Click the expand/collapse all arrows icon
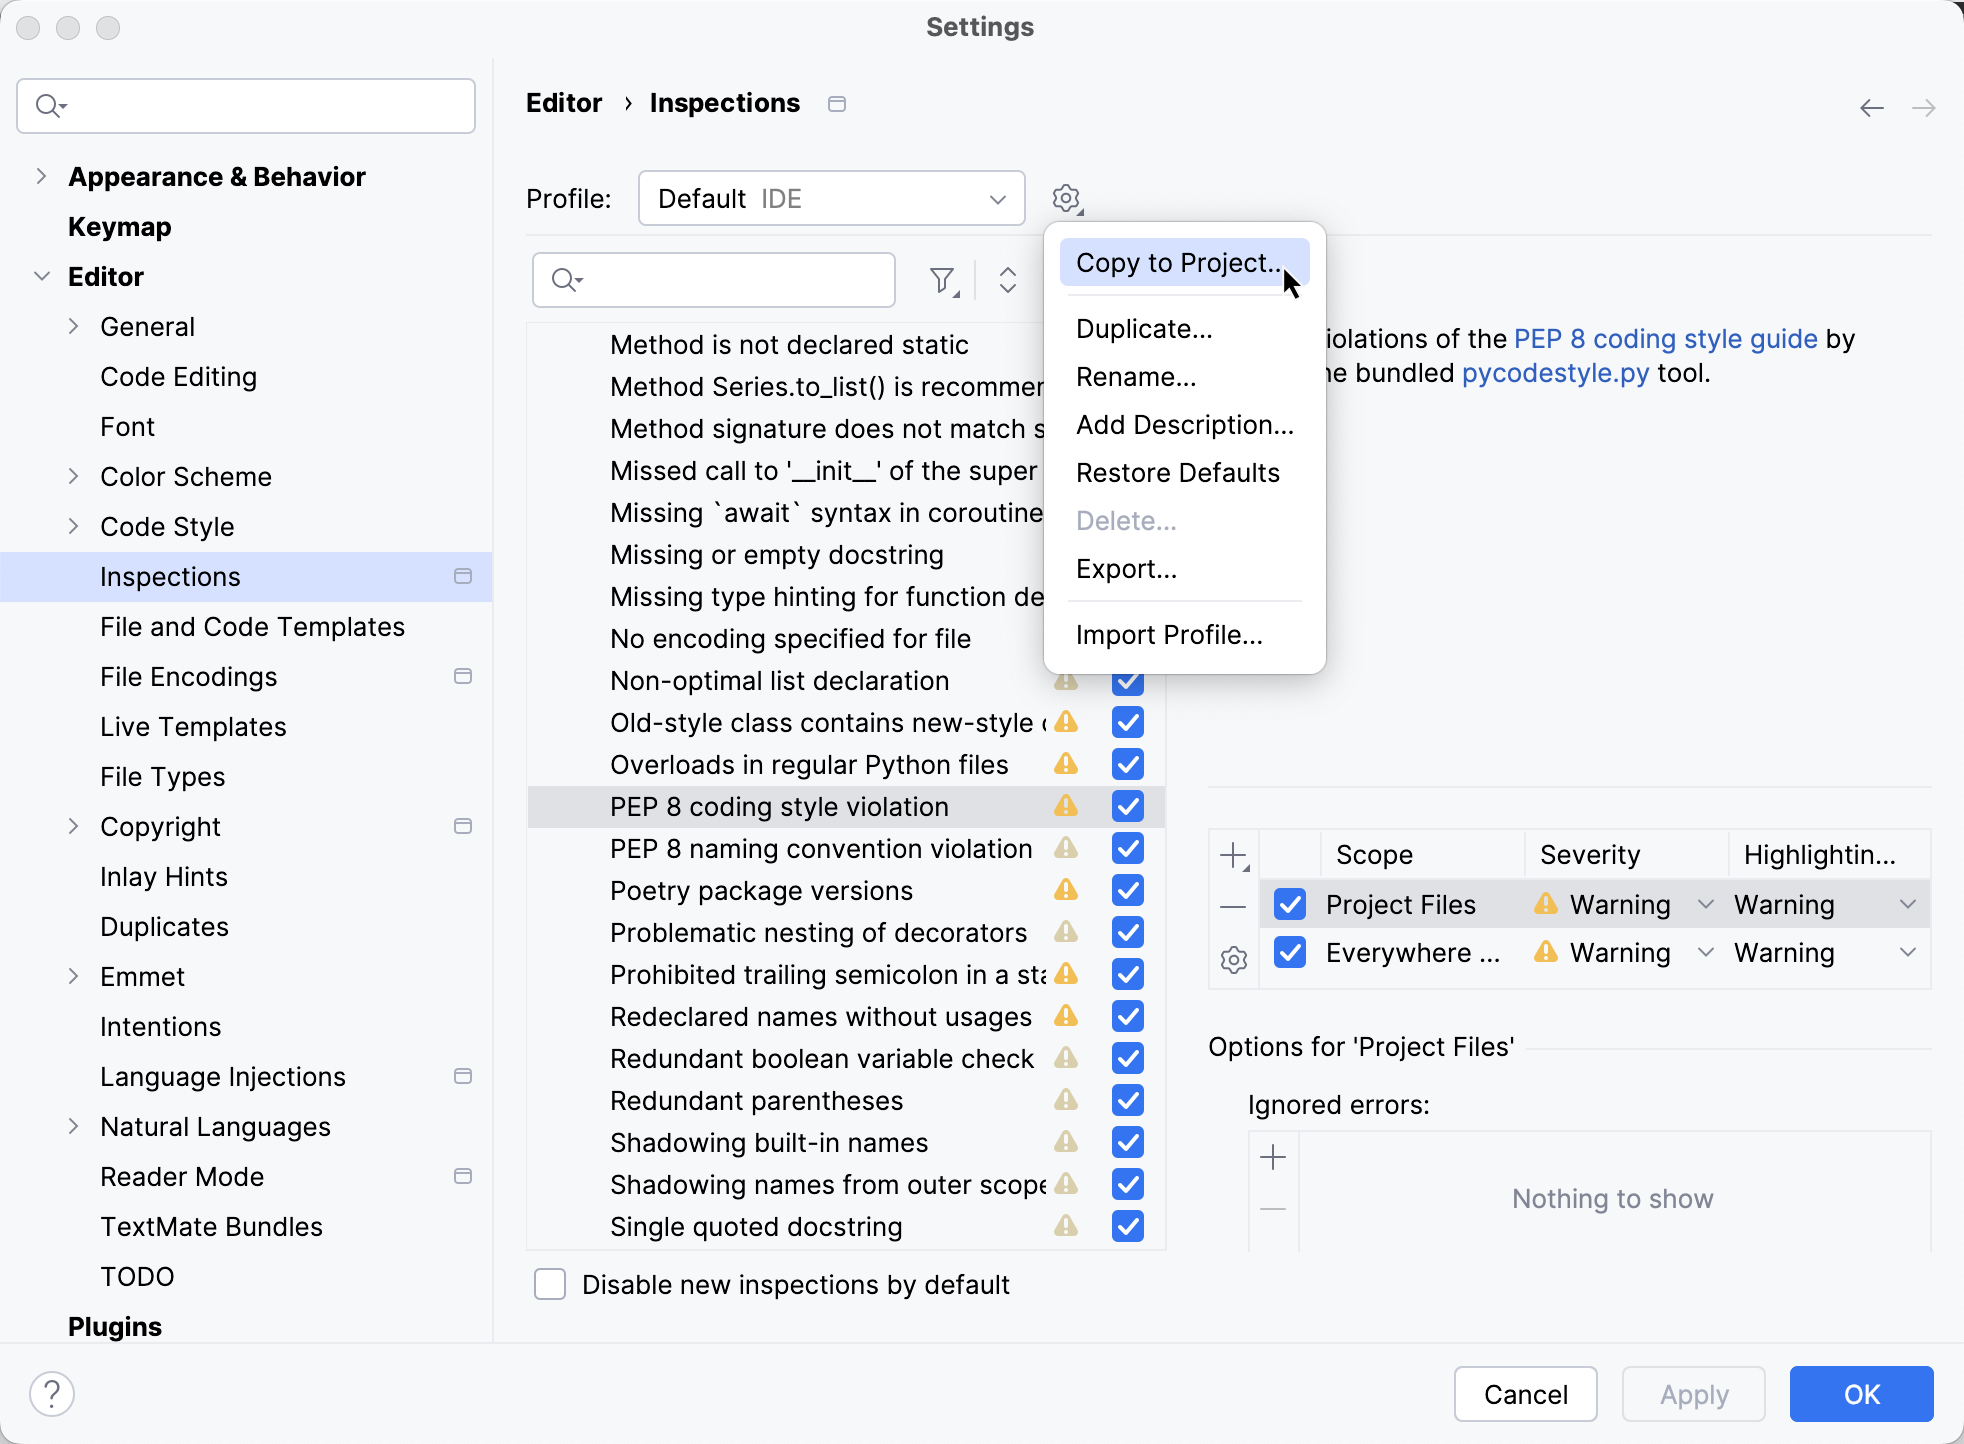 tap(1007, 280)
